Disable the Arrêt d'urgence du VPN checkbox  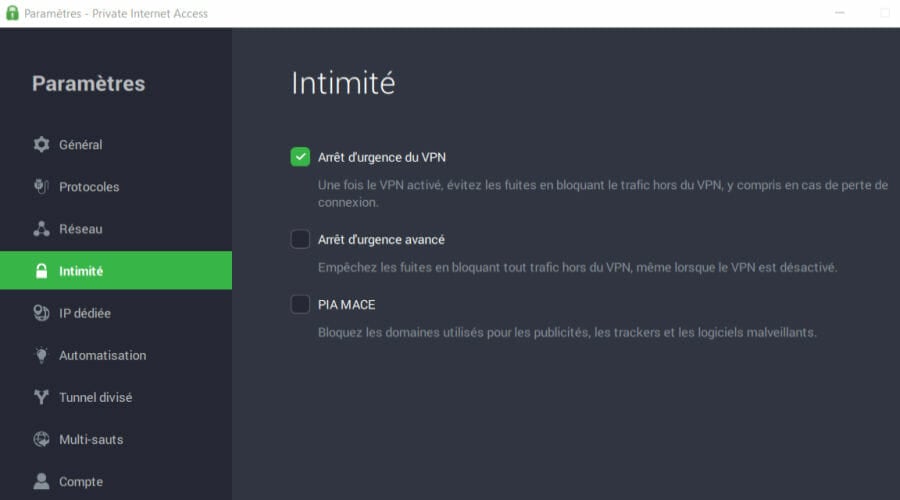pyautogui.click(x=300, y=157)
